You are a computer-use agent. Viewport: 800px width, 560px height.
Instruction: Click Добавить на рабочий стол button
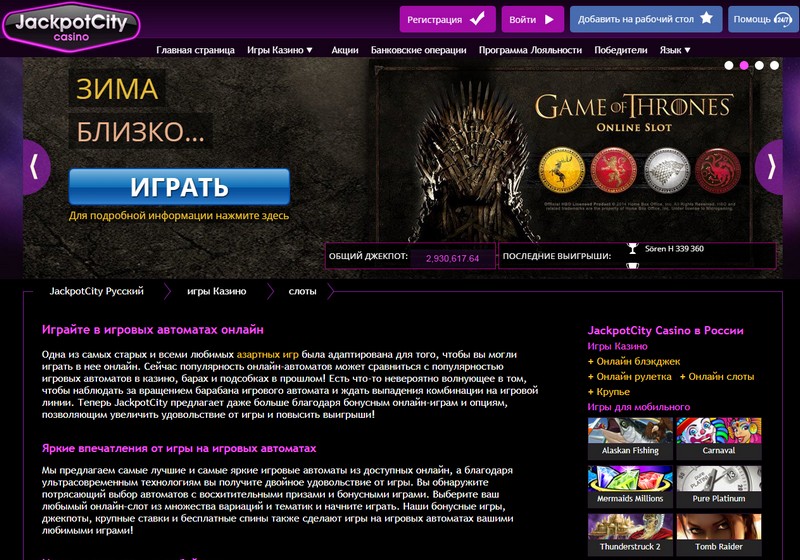pos(646,19)
